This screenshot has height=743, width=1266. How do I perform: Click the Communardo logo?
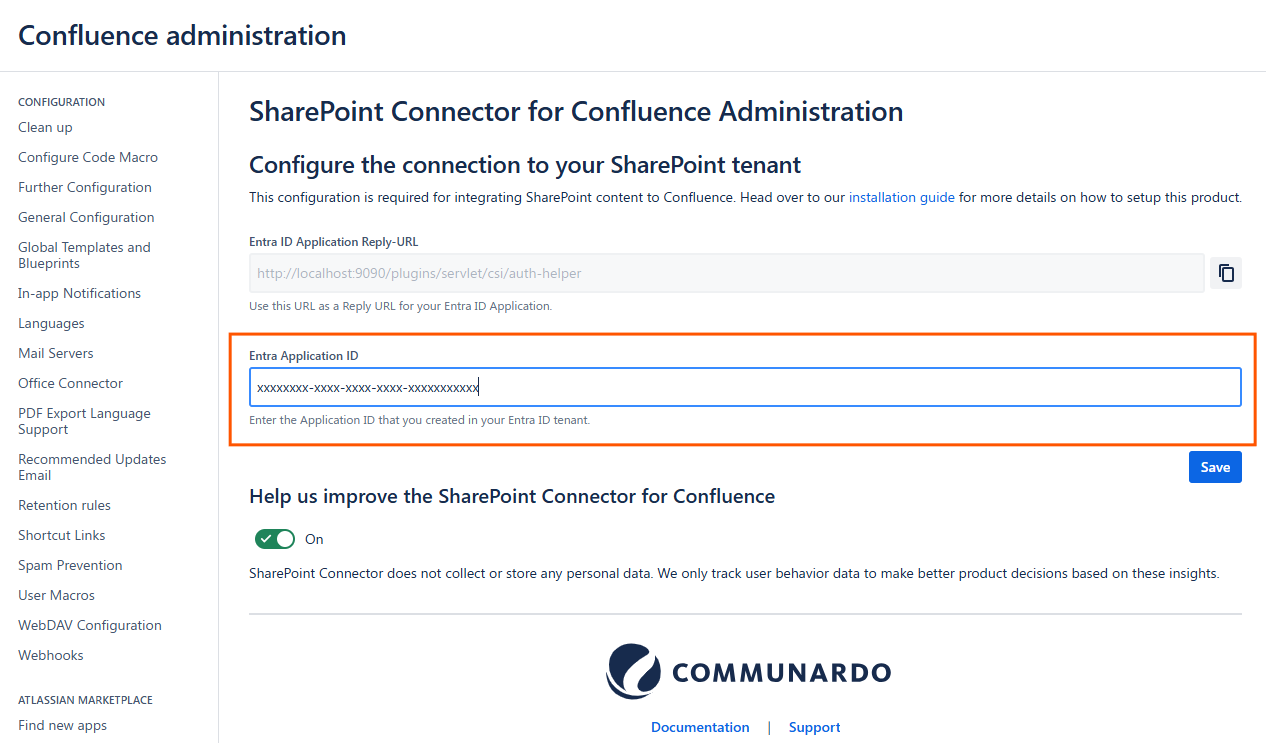(x=748, y=671)
